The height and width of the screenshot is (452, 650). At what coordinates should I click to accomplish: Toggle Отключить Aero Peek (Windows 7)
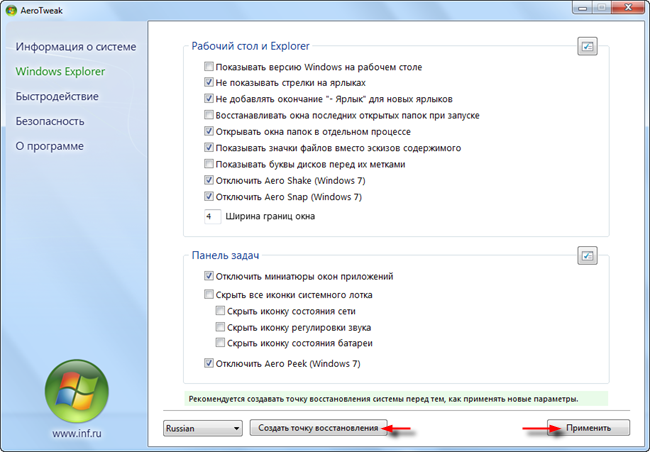pyautogui.click(x=209, y=363)
